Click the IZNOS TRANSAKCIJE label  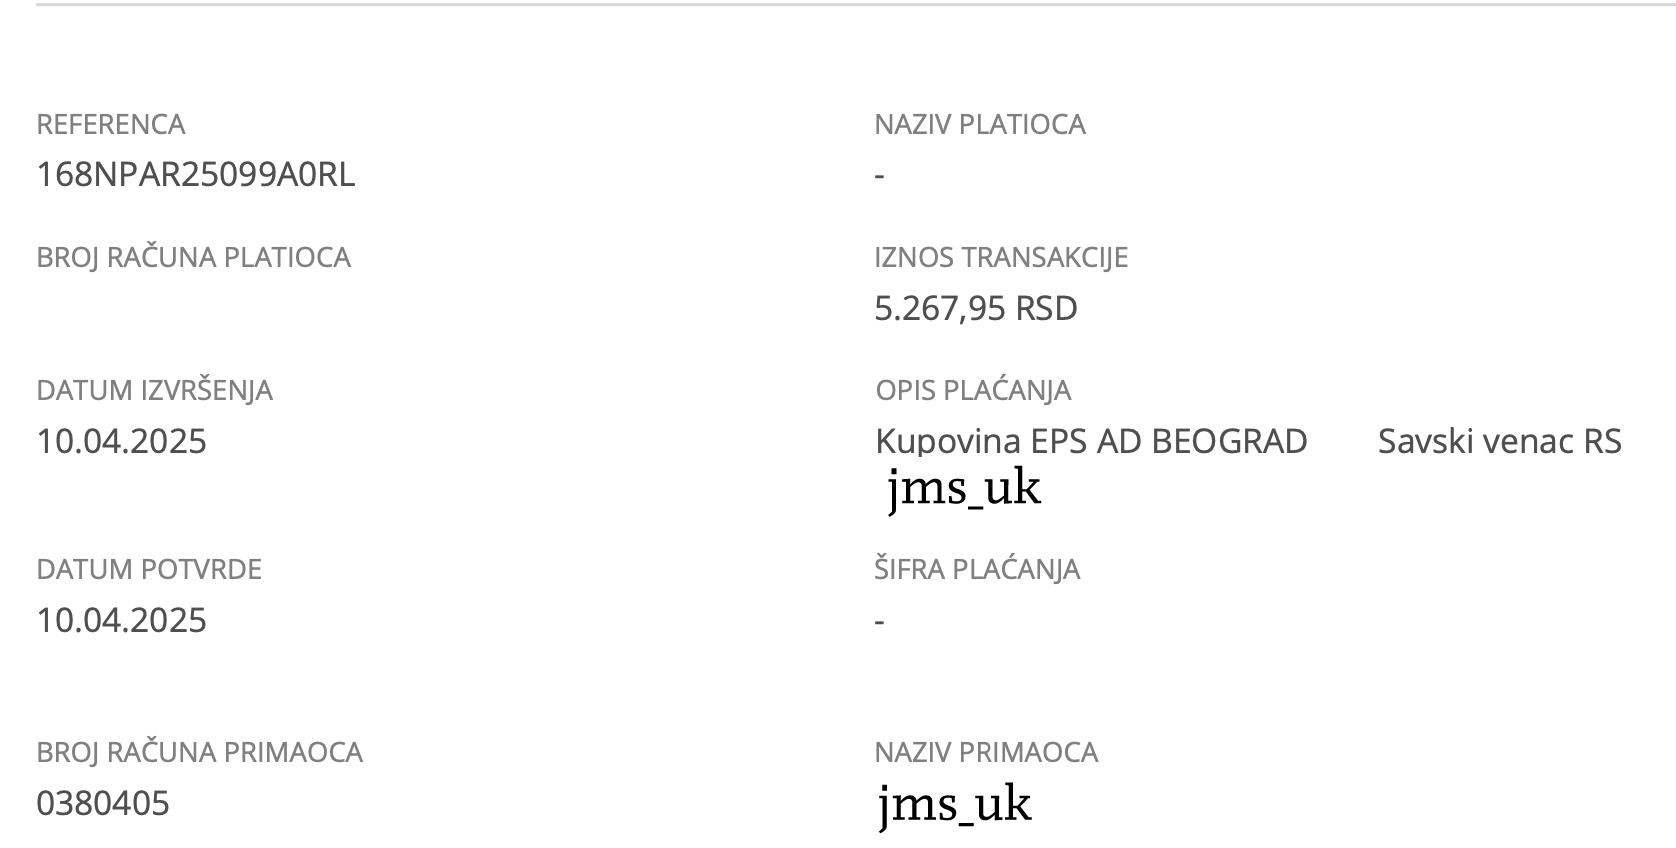click(x=1001, y=258)
